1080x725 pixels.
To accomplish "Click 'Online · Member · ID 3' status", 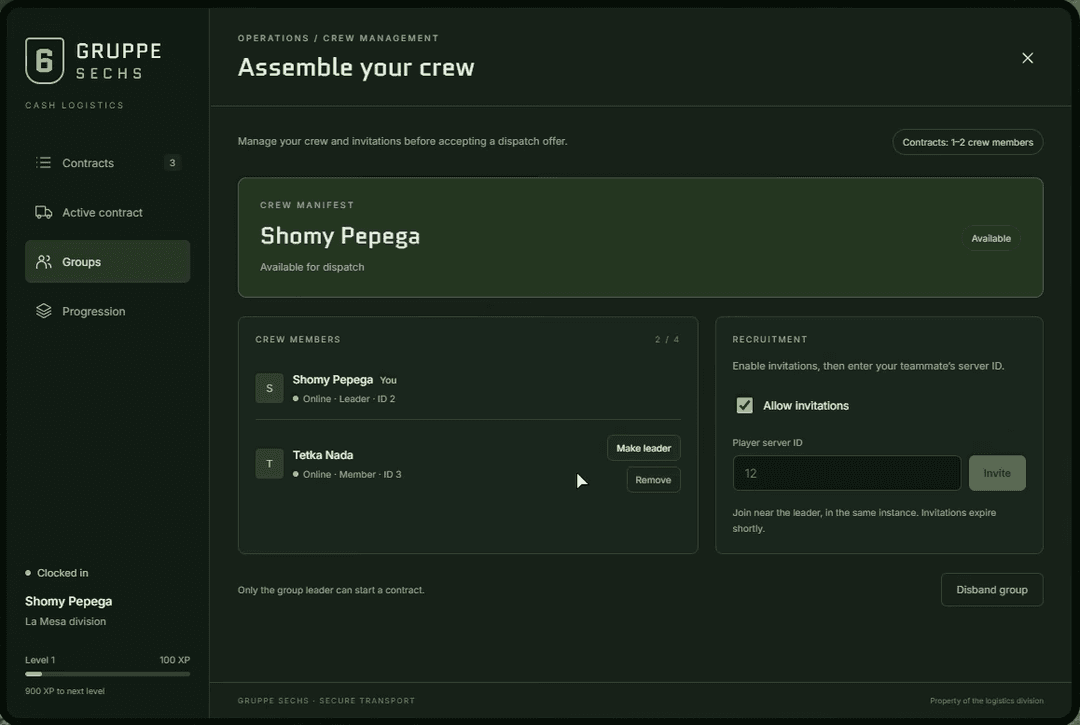I will 352,474.
